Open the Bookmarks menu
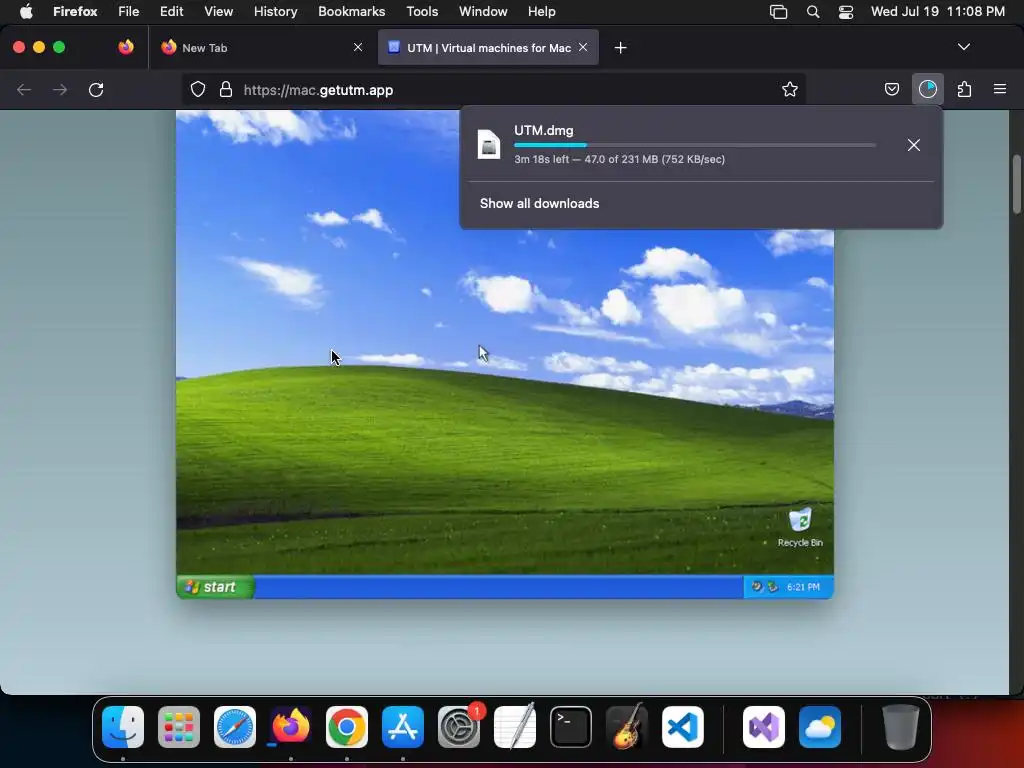 [351, 12]
